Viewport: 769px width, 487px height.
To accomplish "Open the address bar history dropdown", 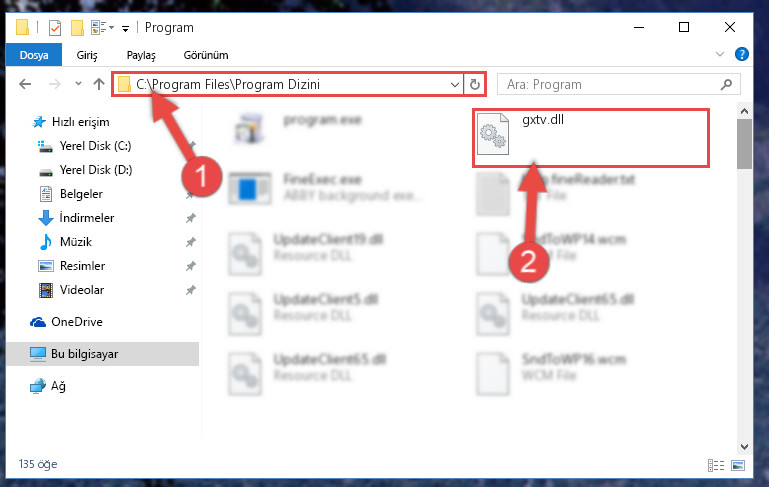I will click(x=454, y=84).
